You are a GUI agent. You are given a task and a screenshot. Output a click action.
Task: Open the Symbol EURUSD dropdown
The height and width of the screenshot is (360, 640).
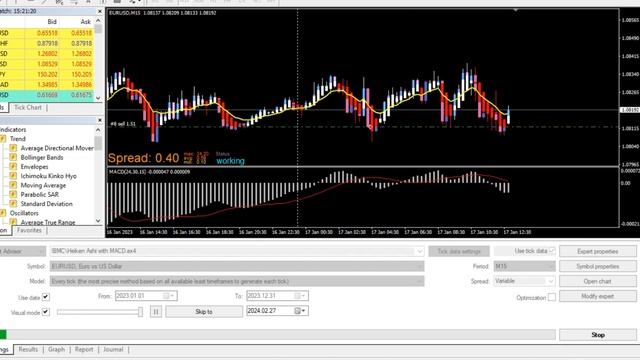coord(420,267)
